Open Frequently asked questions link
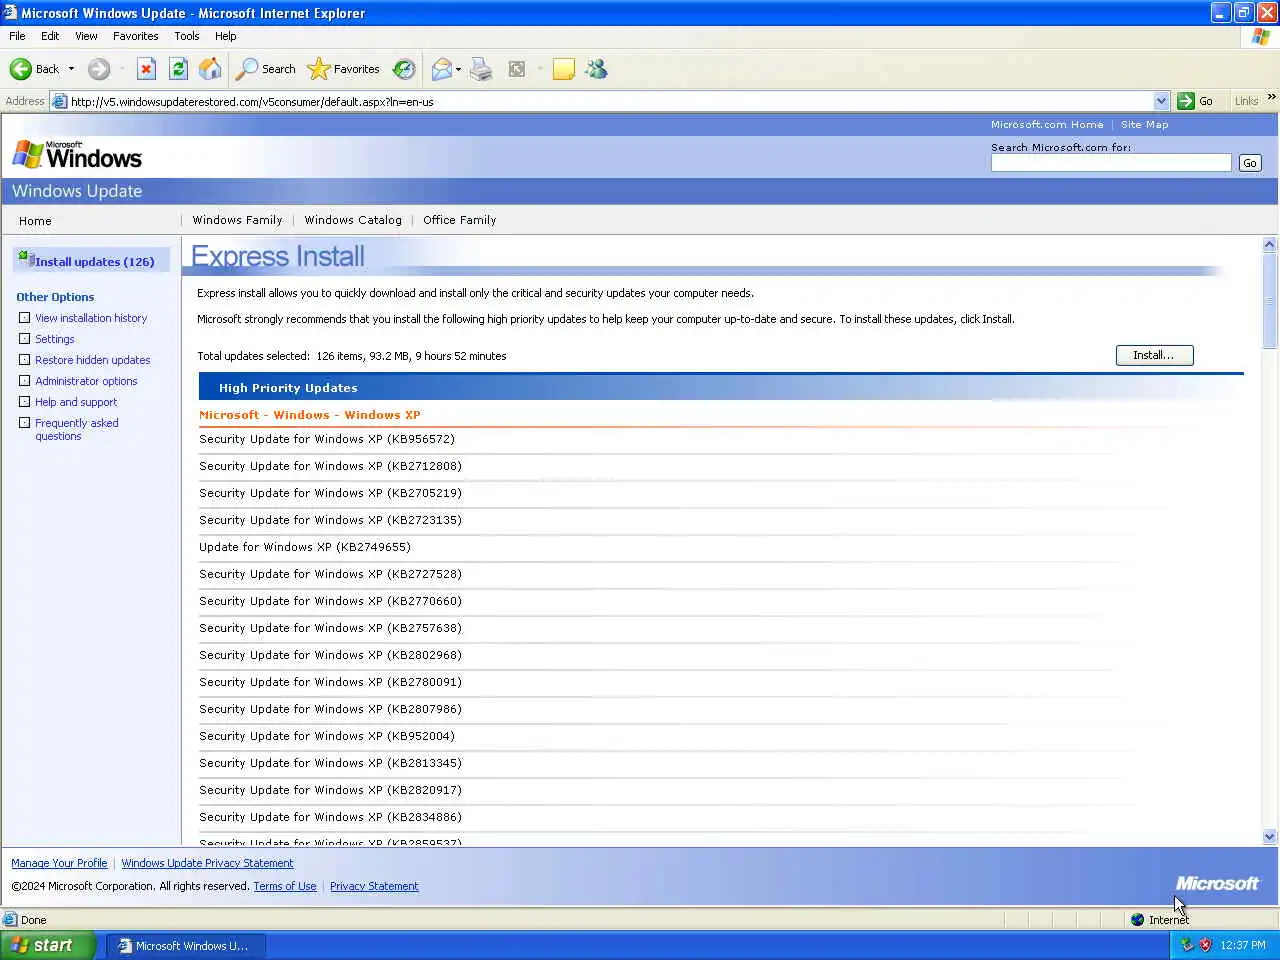The height and width of the screenshot is (960, 1280). (x=77, y=429)
